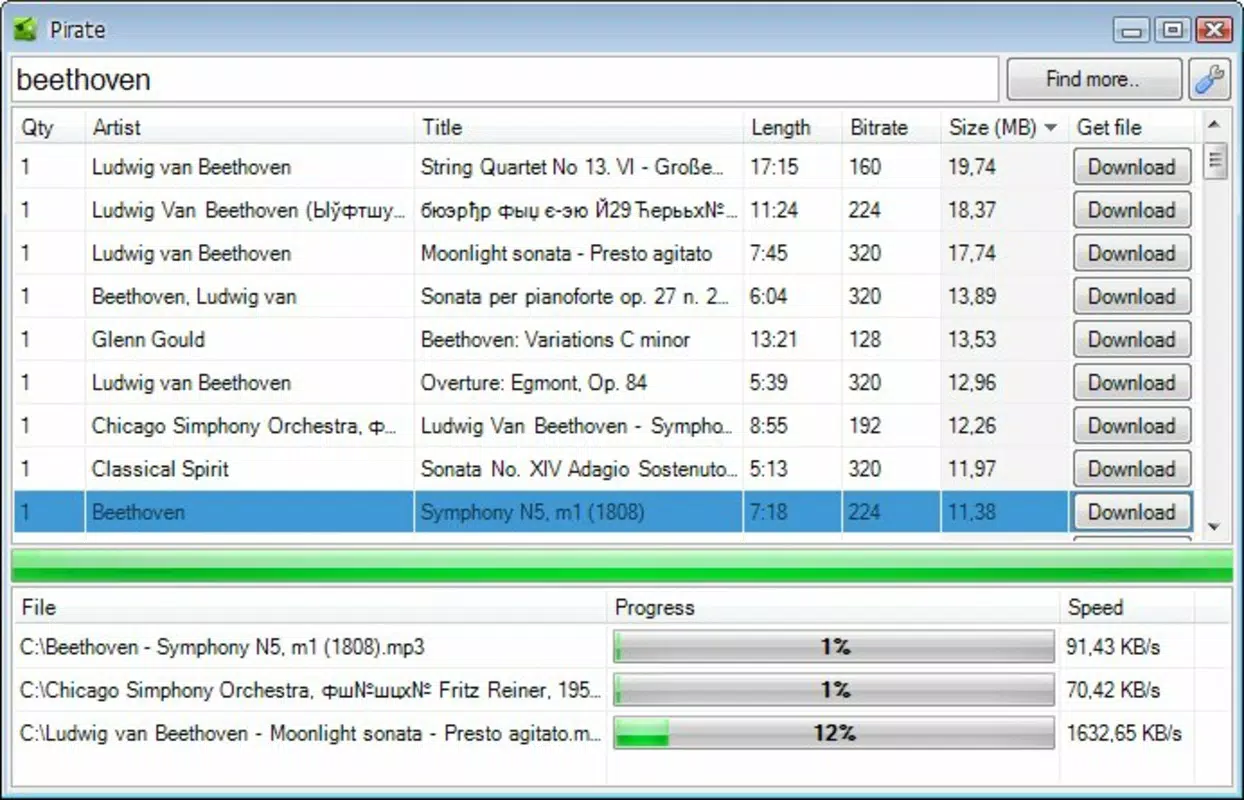Select the Classical Spirit artist cell

tap(249, 468)
